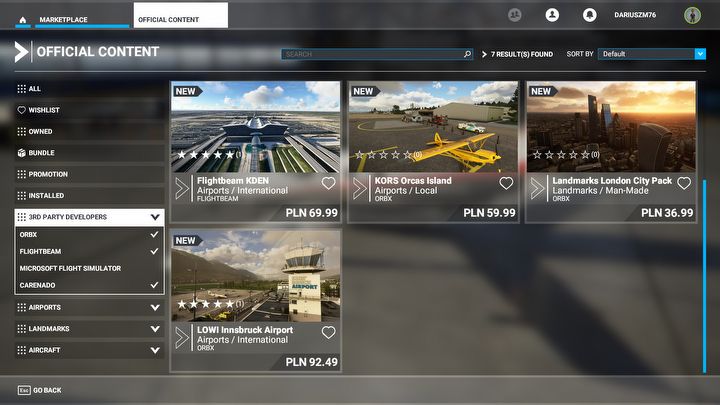The image size is (720, 405).
Task: Select the Wishlist sidebar item
Action: (x=89, y=110)
